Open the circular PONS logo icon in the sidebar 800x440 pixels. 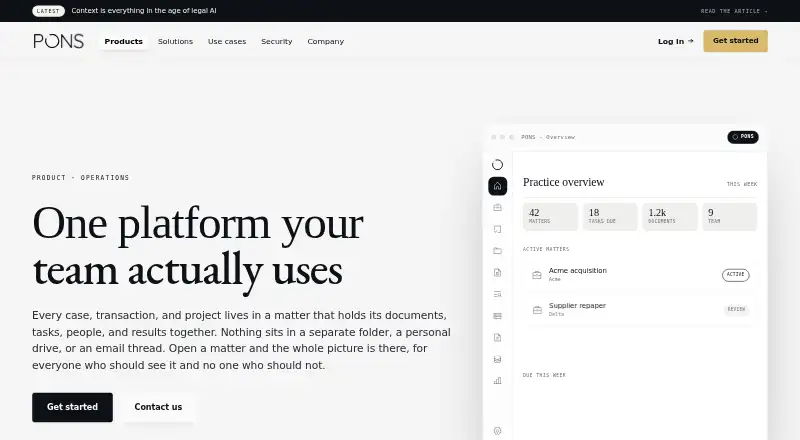click(x=497, y=164)
